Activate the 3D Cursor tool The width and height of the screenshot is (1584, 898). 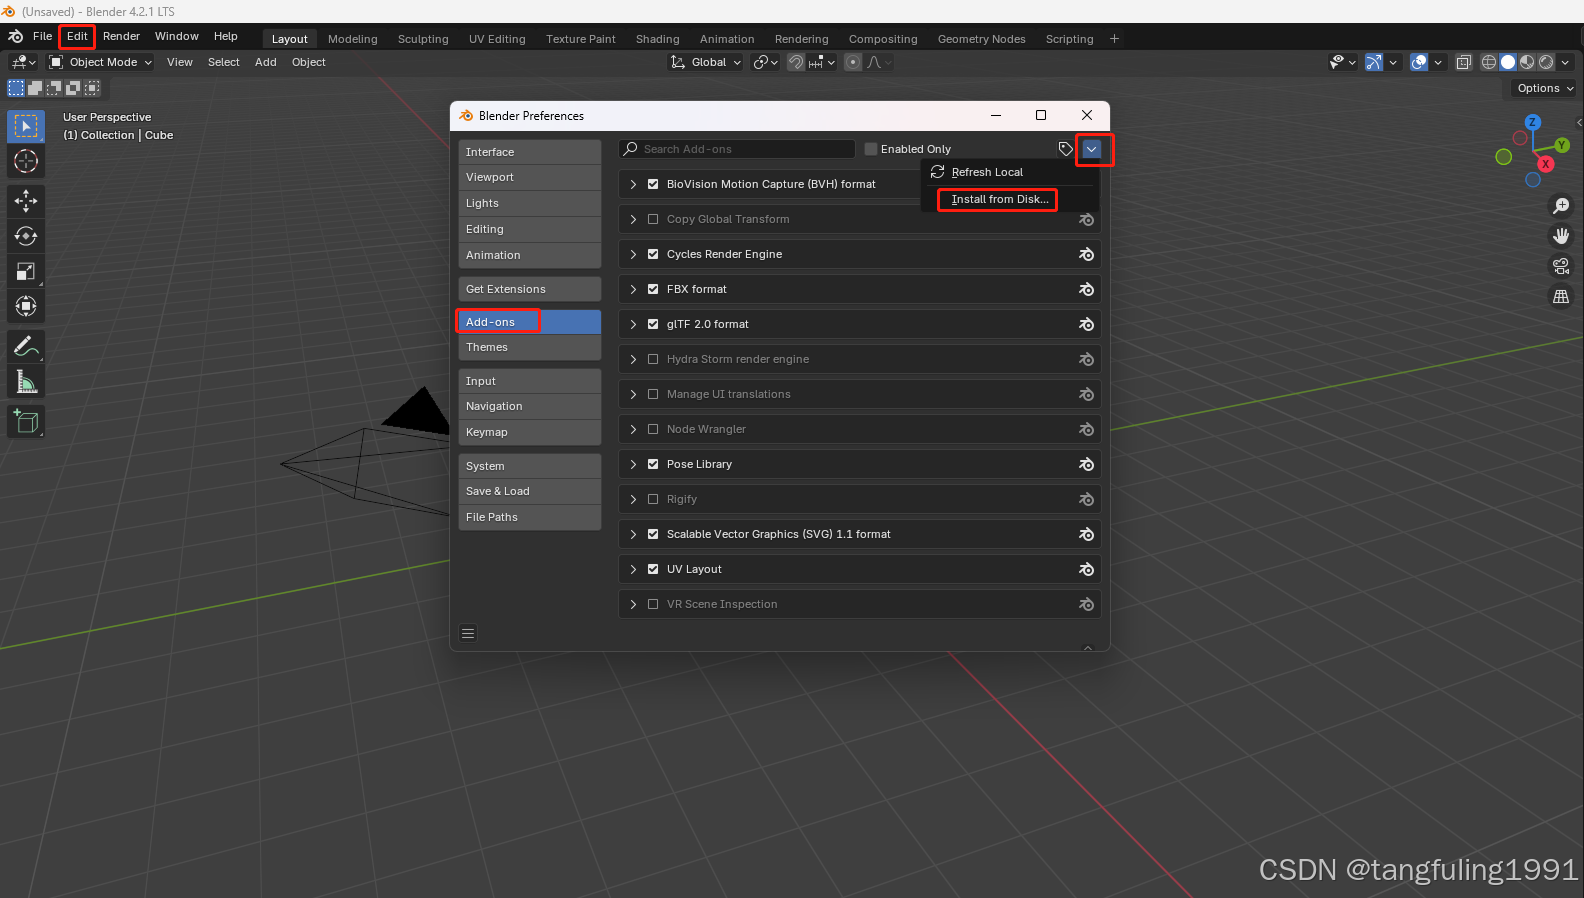click(26, 161)
